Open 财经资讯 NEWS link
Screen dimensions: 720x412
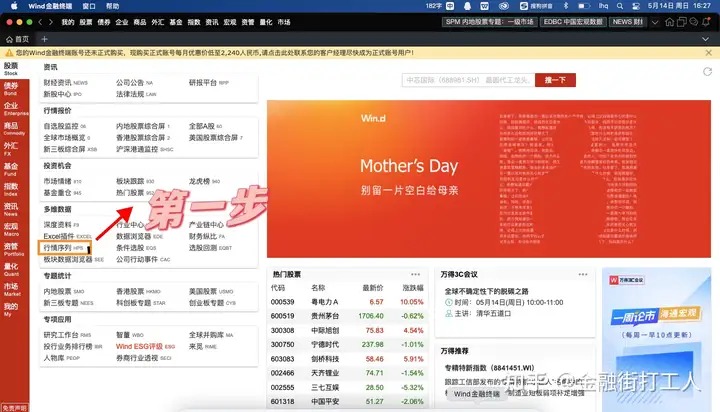coord(65,83)
